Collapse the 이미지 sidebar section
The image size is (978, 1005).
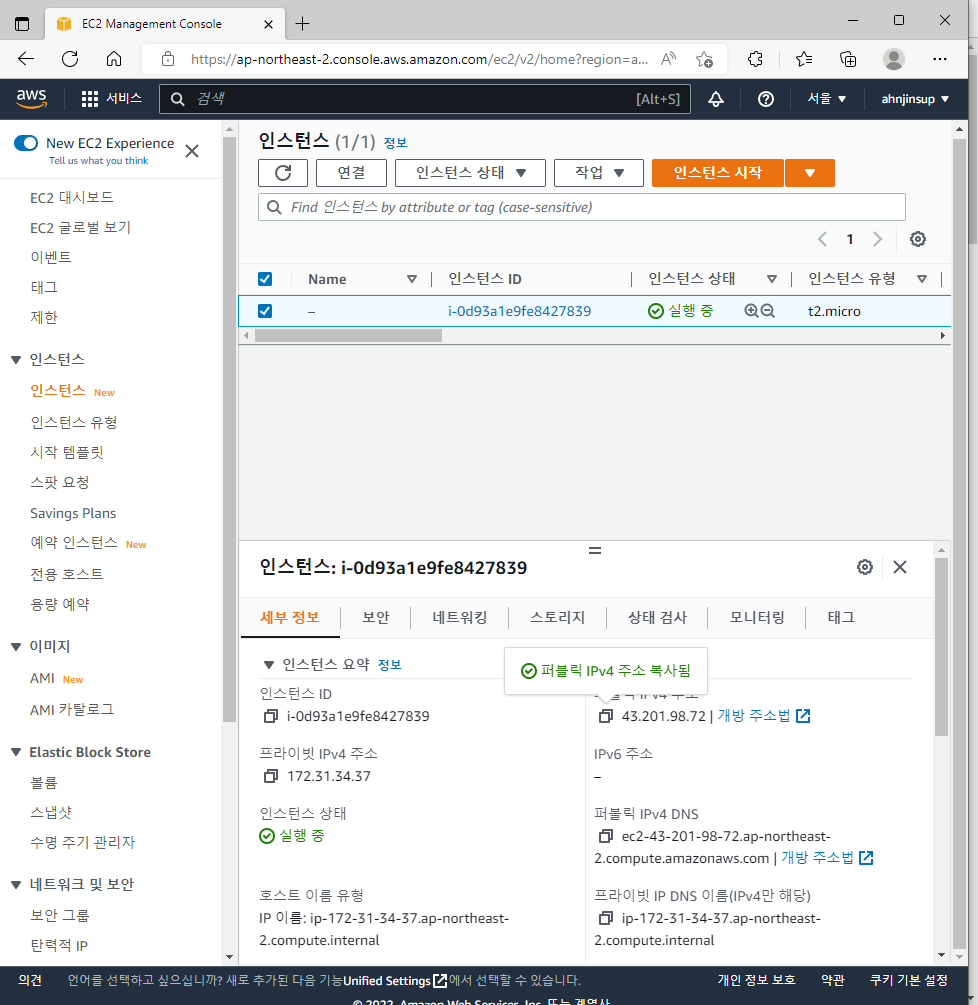coord(16,647)
